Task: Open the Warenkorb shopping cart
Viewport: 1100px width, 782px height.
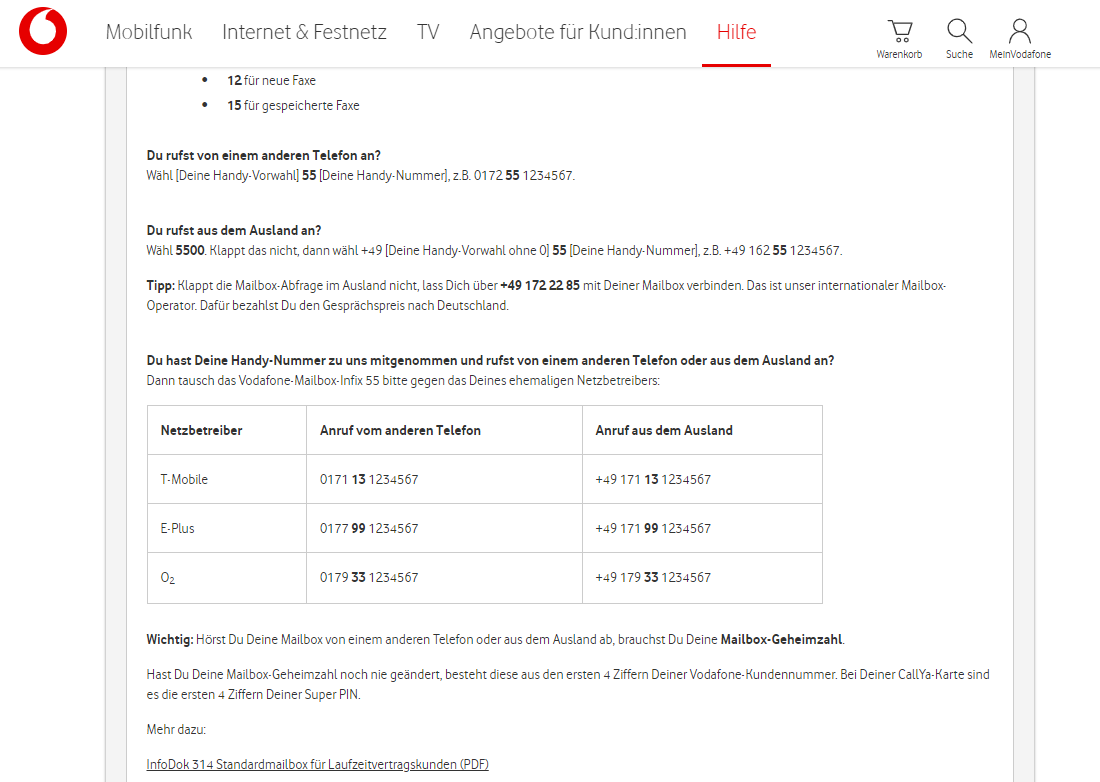Action: click(899, 39)
